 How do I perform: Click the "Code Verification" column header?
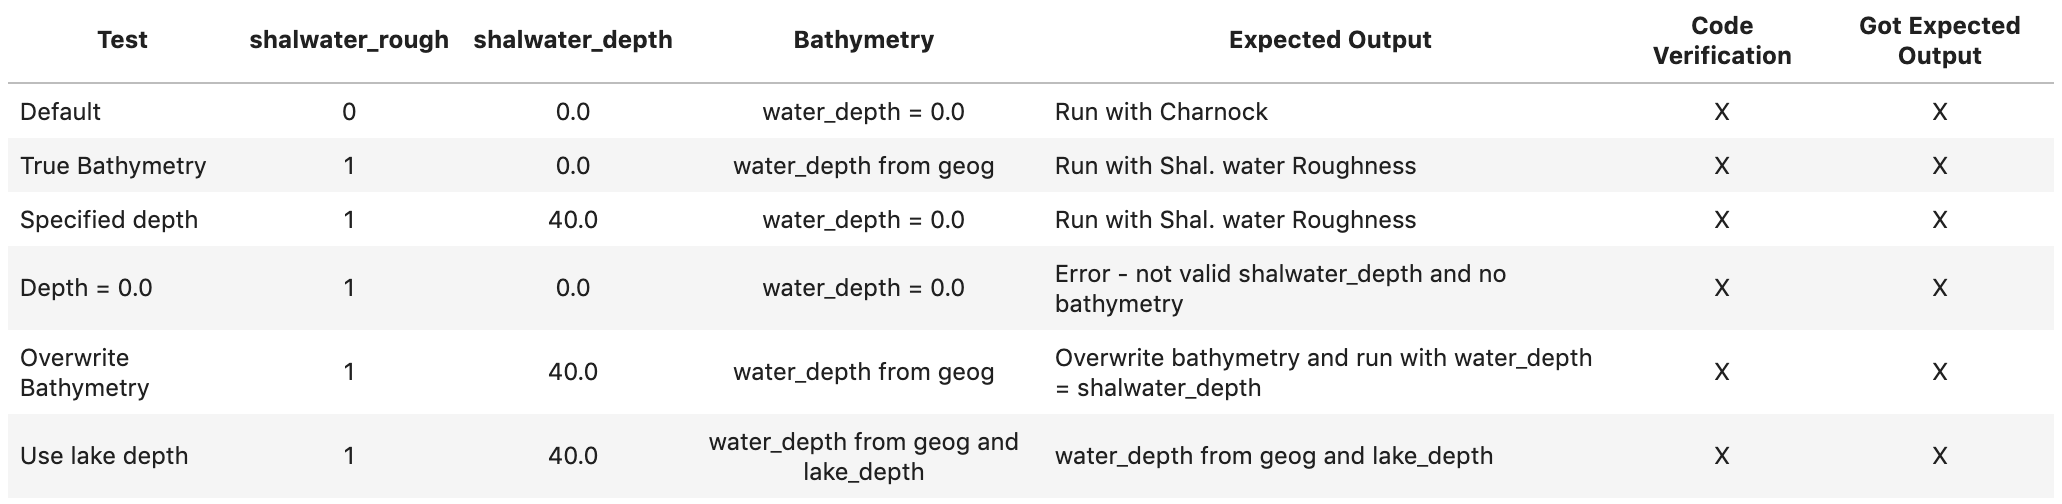pyautogui.click(x=1721, y=40)
